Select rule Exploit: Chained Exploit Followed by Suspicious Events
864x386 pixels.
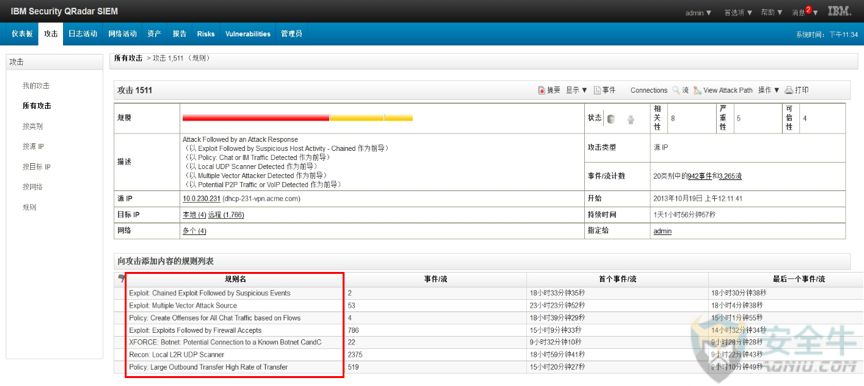click(209, 293)
